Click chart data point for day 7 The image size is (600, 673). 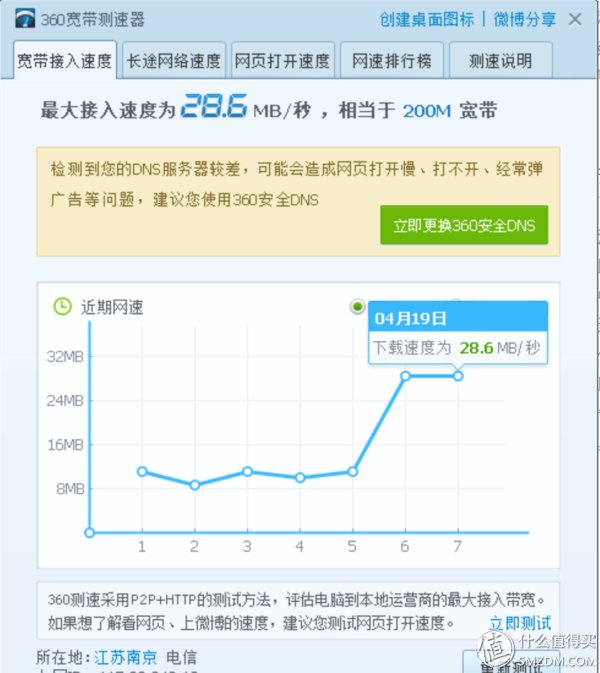(x=458, y=376)
